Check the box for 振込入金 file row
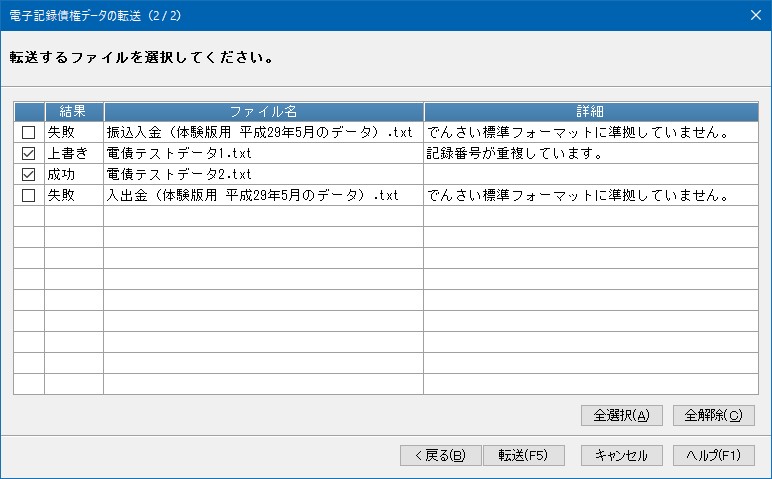The image size is (772, 479). (x=28, y=132)
